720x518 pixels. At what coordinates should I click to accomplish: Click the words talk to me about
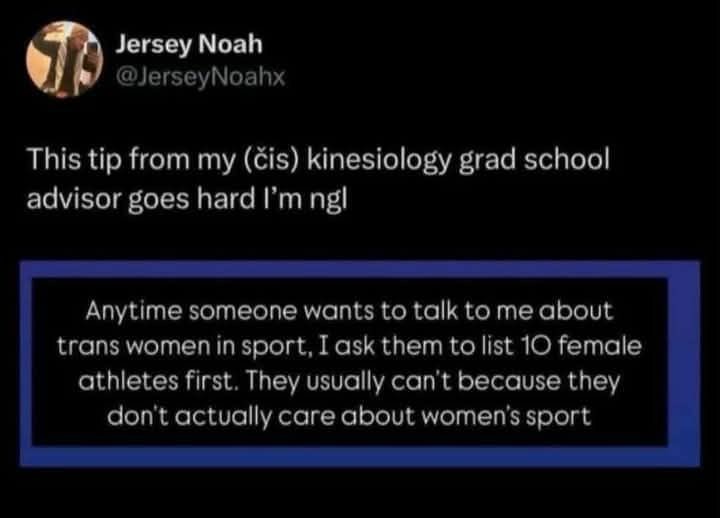coord(513,311)
